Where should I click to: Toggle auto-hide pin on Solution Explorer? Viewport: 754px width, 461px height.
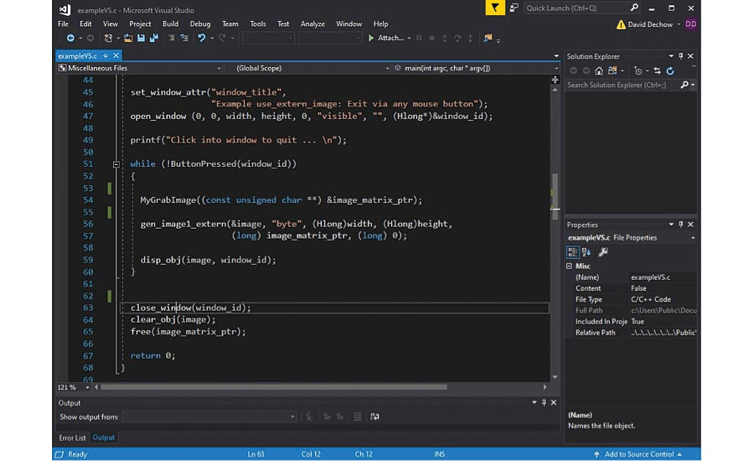(x=681, y=56)
